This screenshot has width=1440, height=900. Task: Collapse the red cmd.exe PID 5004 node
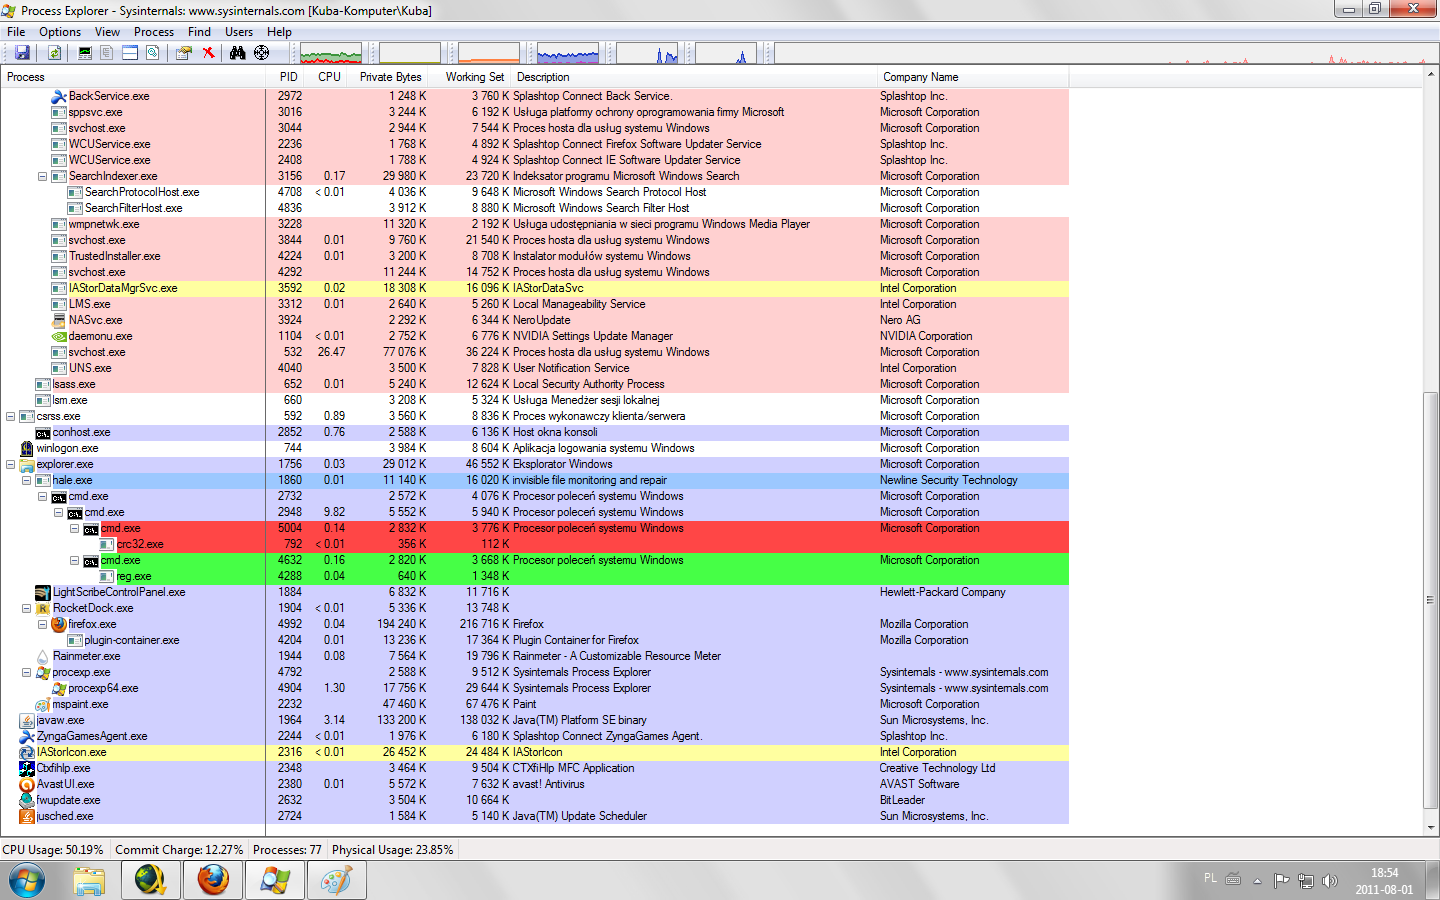(x=75, y=528)
